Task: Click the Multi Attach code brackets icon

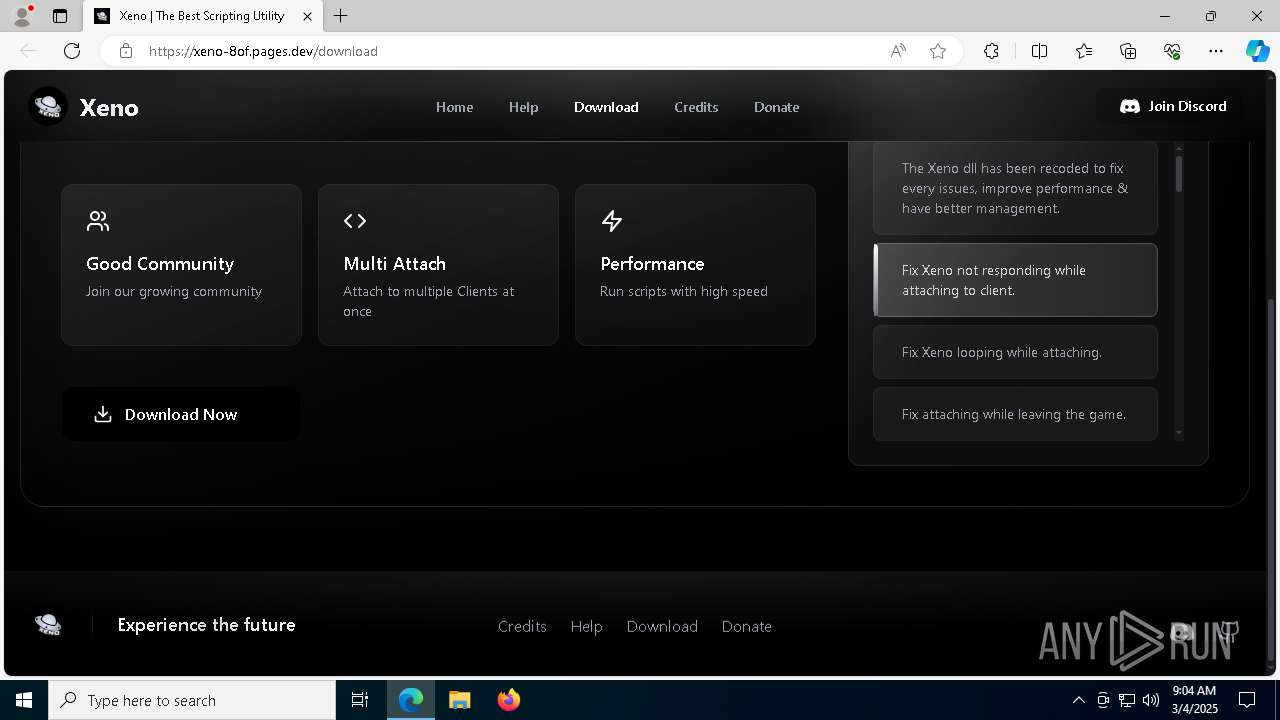Action: click(x=355, y=221)
